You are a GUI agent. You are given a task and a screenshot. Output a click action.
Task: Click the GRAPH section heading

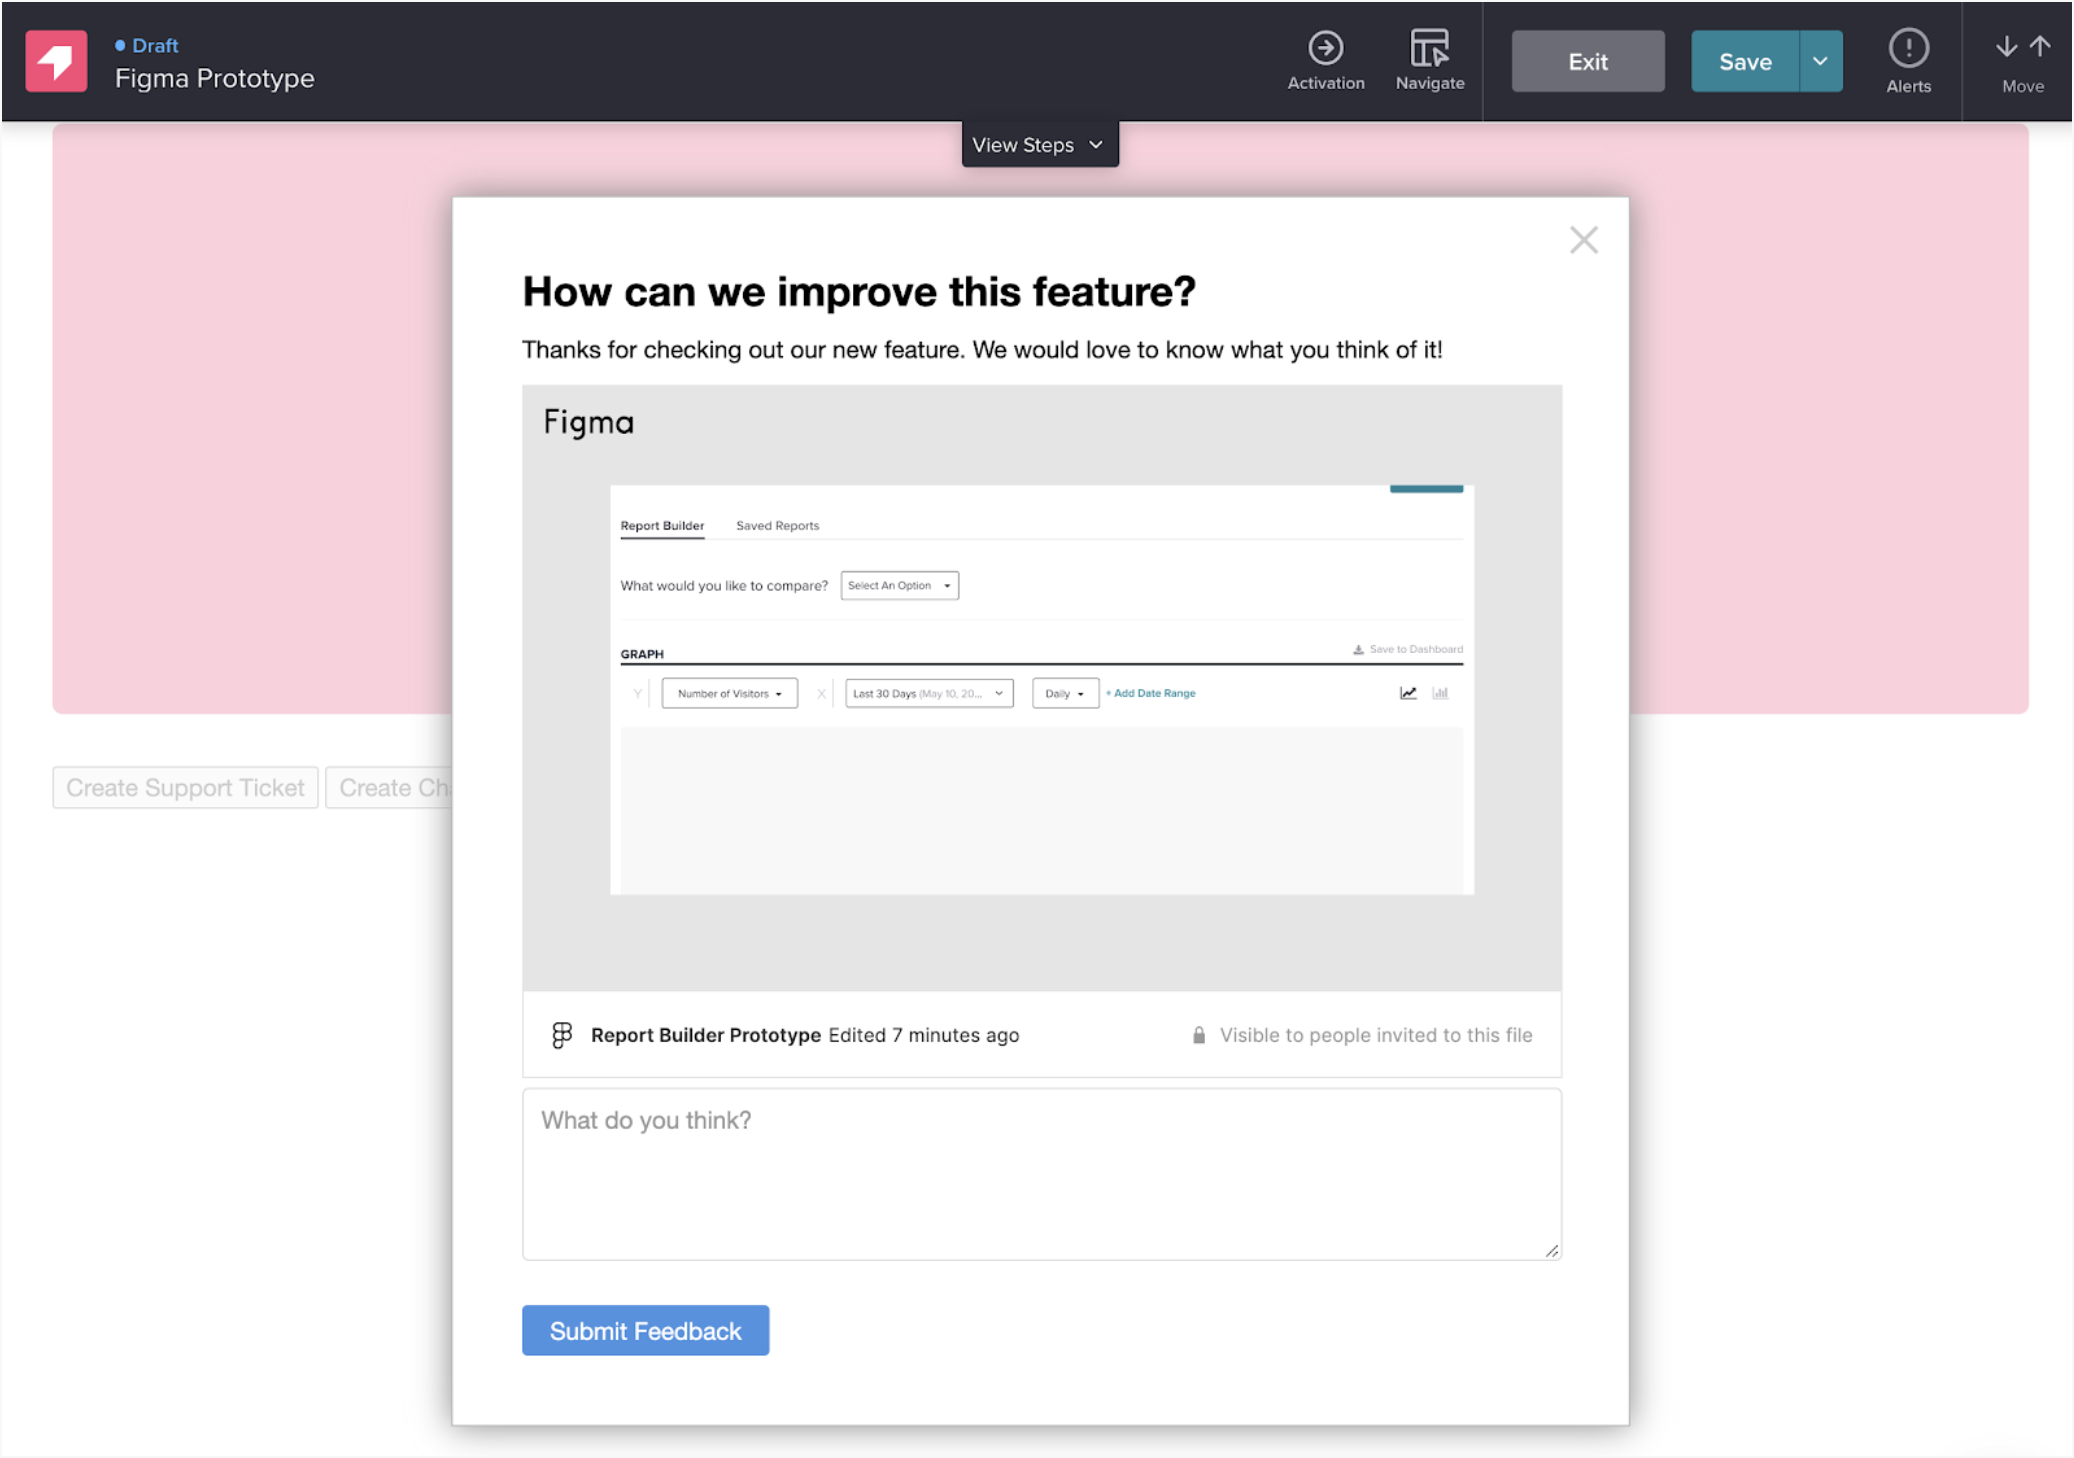coord(642,654)
